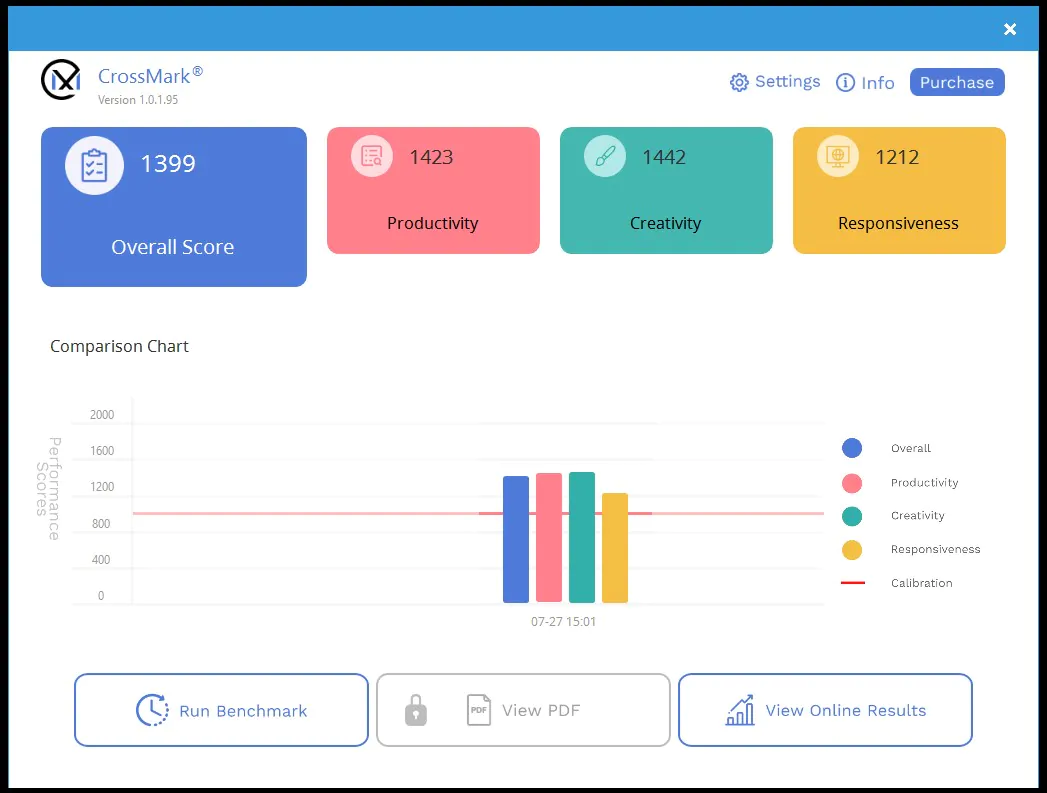Click the Responsiveness card label

[898, 223]
